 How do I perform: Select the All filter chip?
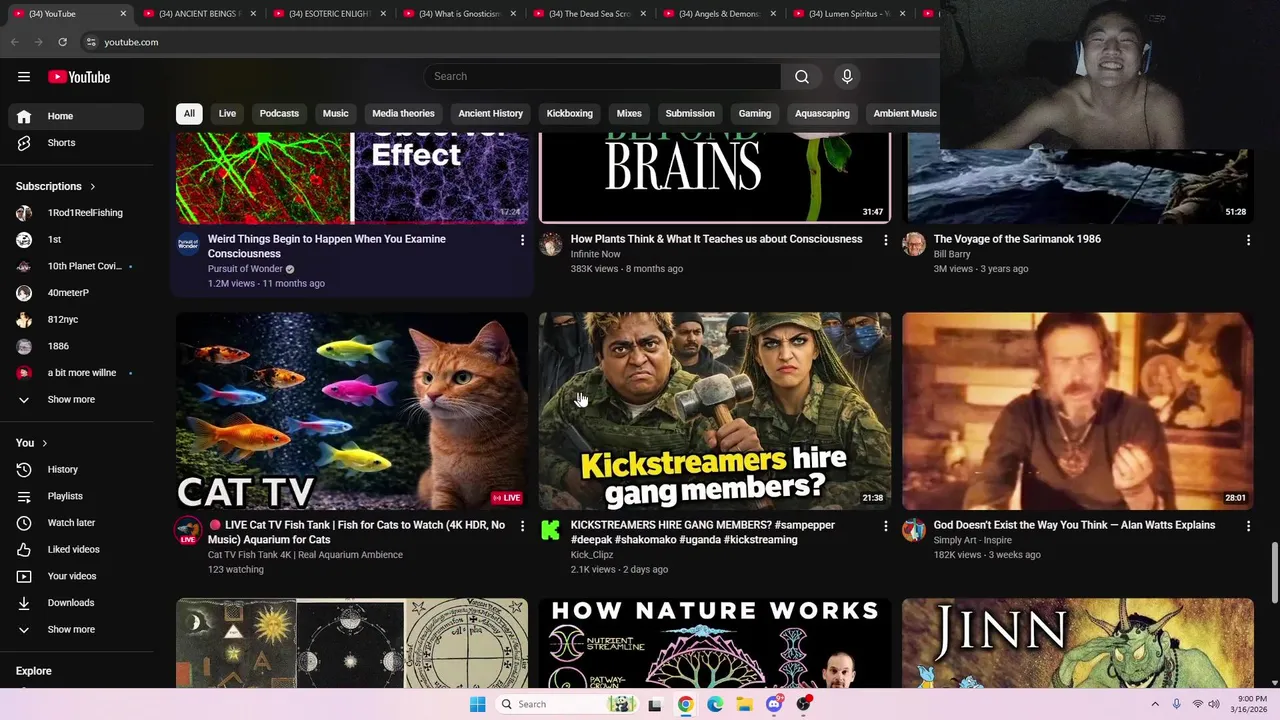[x=189, y=114]
